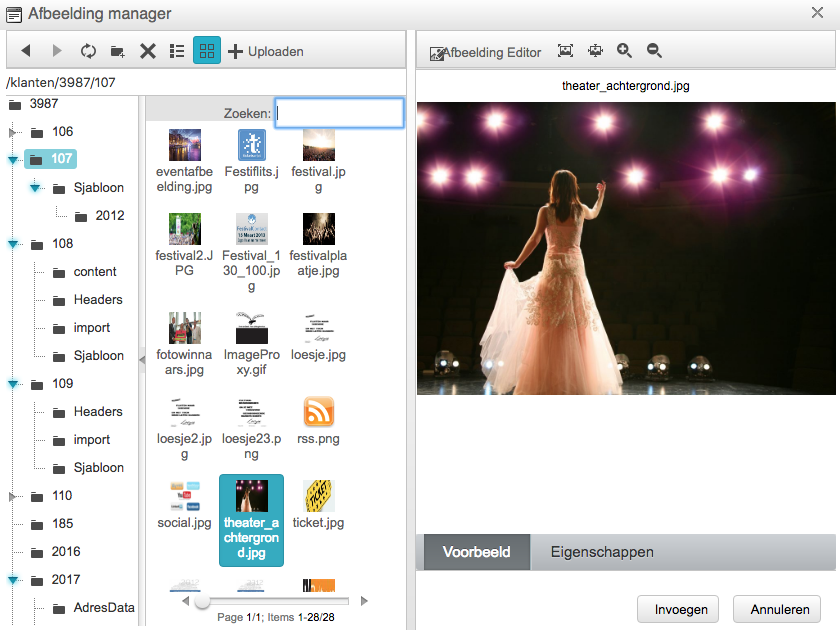The width and height of the screenshot is (840, 634).
Task: Select the eventafbeelding.jpg thumbnail
Action: 184,161
